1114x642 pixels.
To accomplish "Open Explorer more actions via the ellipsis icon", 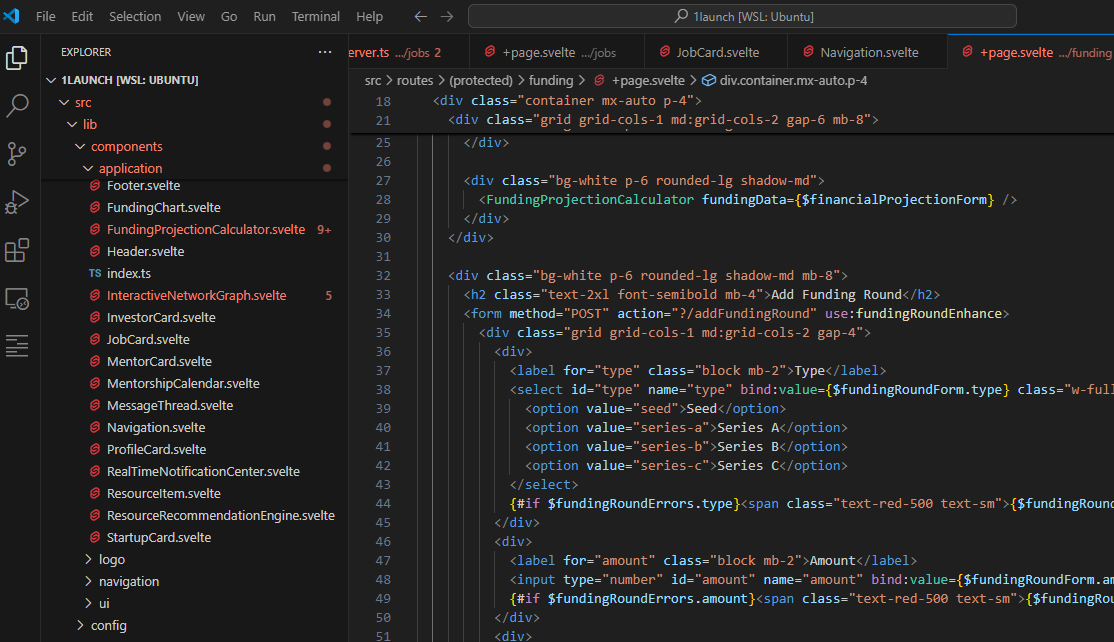I will (x=325, y=51).
